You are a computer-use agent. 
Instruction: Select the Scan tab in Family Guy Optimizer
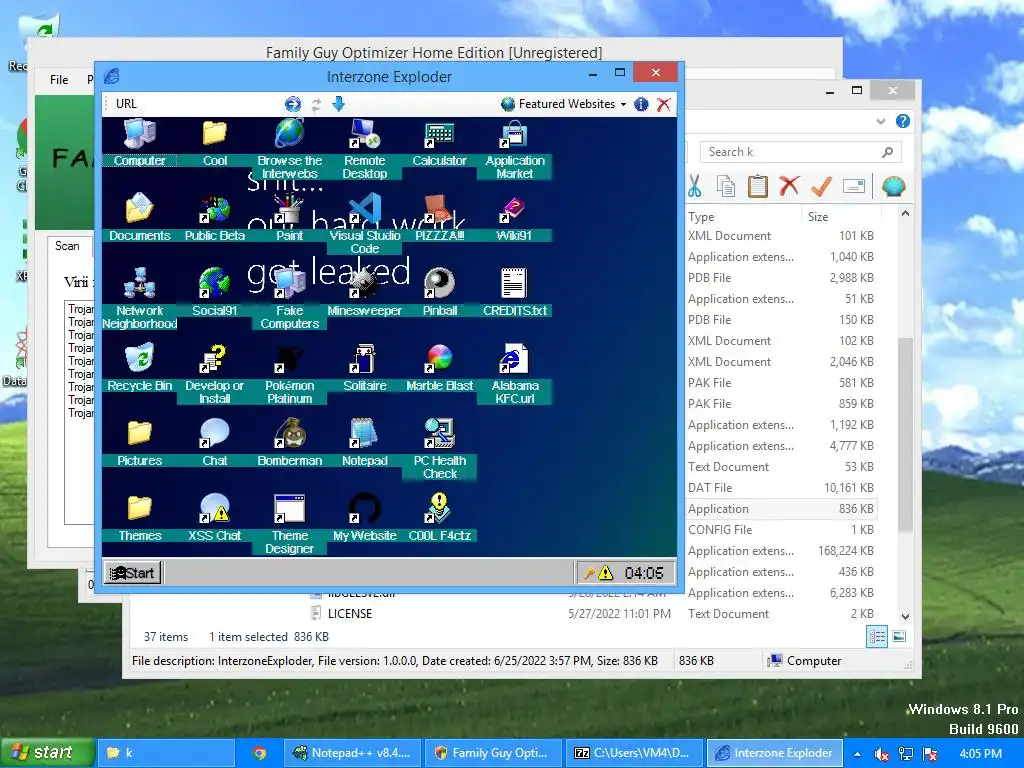click(67, 246)
